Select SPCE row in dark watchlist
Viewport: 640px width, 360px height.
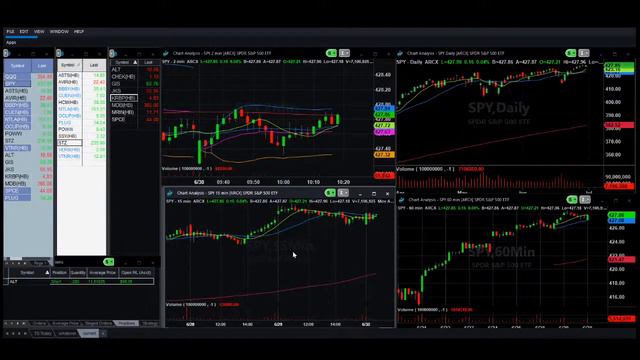[135, 119]
